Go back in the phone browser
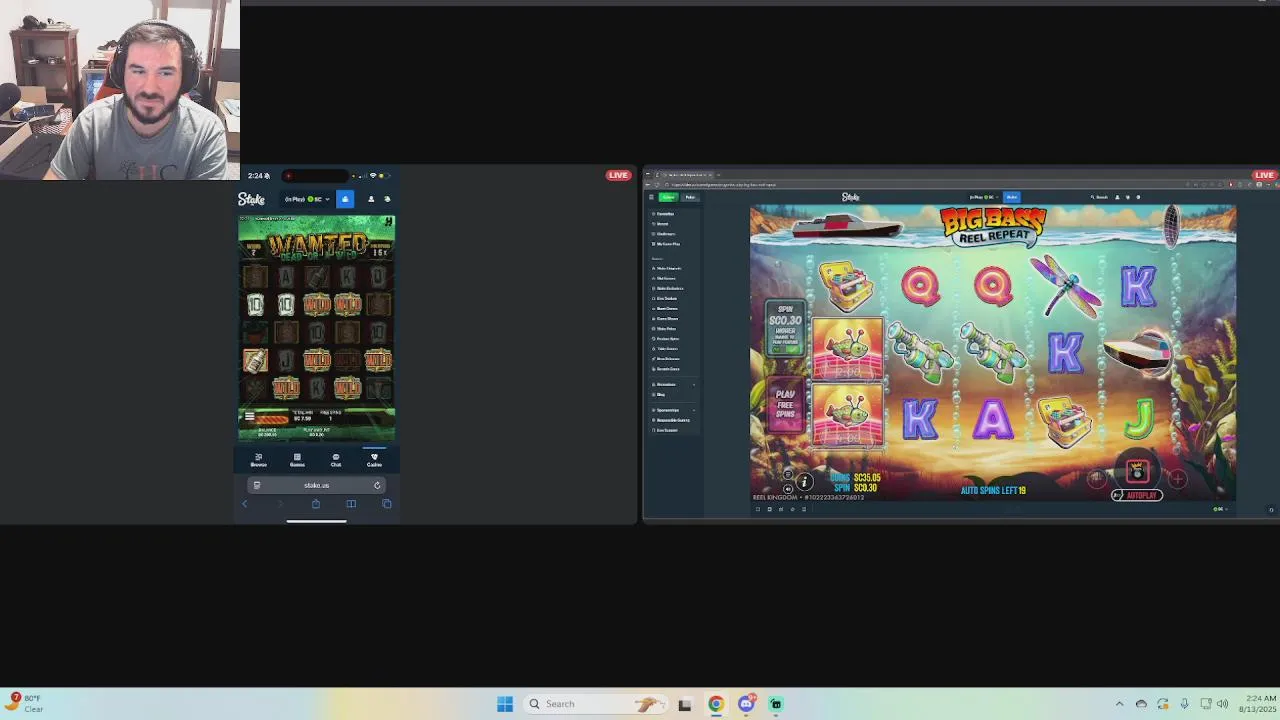Screen dimensions: 1280x720 click(244, 503)
